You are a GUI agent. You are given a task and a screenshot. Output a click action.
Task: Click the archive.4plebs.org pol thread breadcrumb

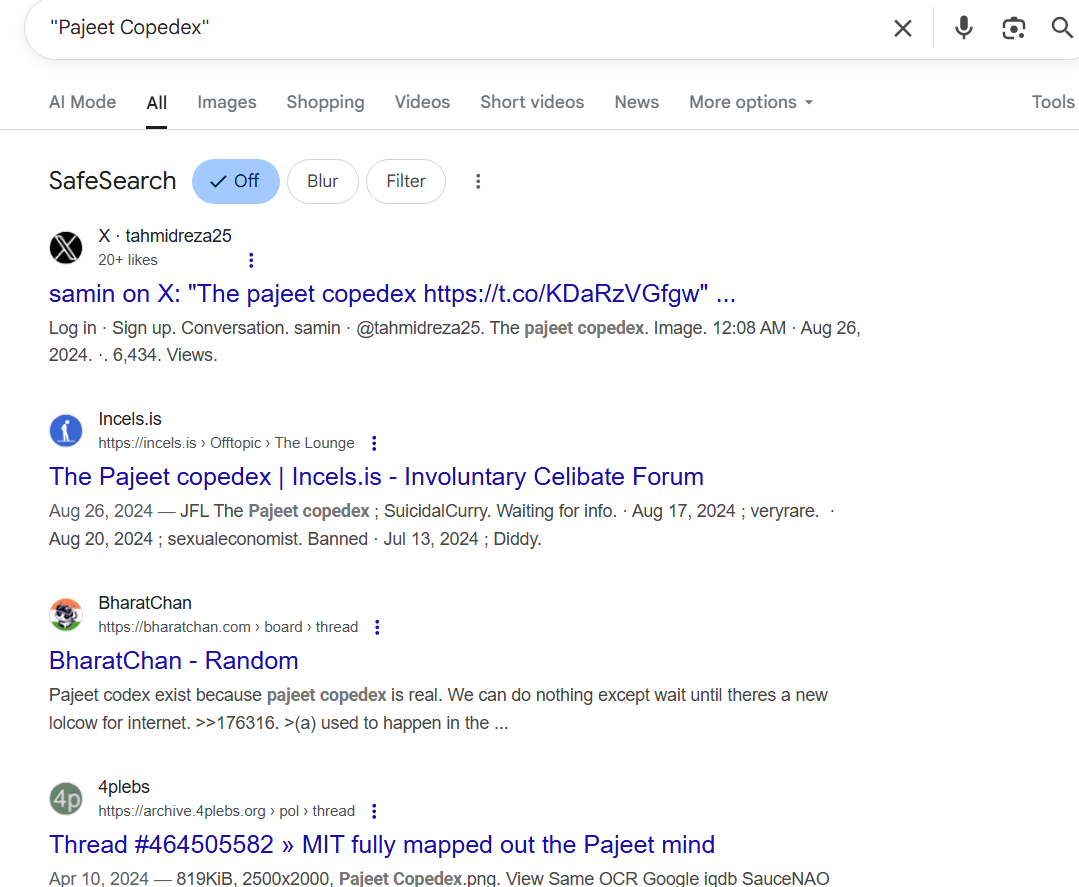click(x=226, y=811)
